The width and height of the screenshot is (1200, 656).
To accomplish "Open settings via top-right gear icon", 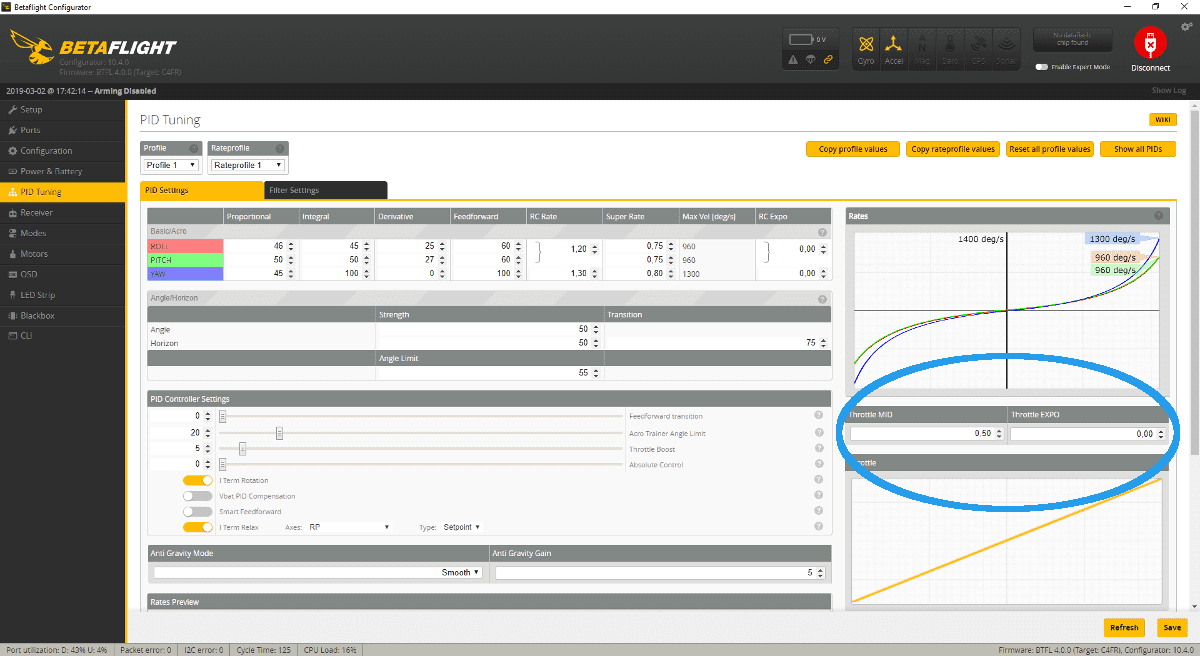I will (x=1186, y=26).
